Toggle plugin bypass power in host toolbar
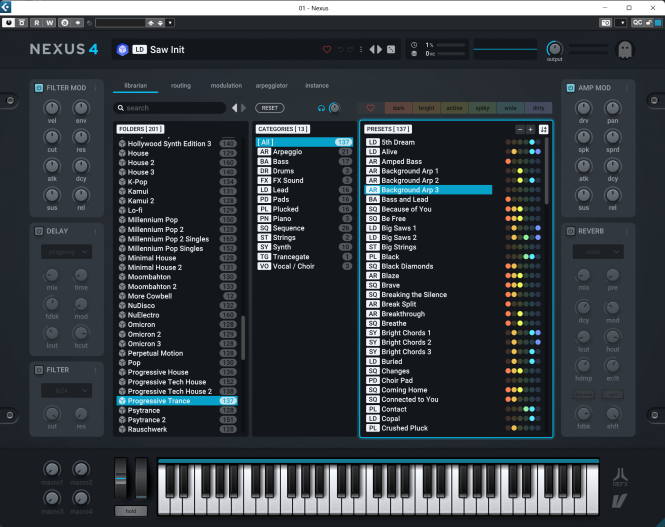Image resolution: width=665 pixels, height=527 pixels. click(x=8, y=23)
